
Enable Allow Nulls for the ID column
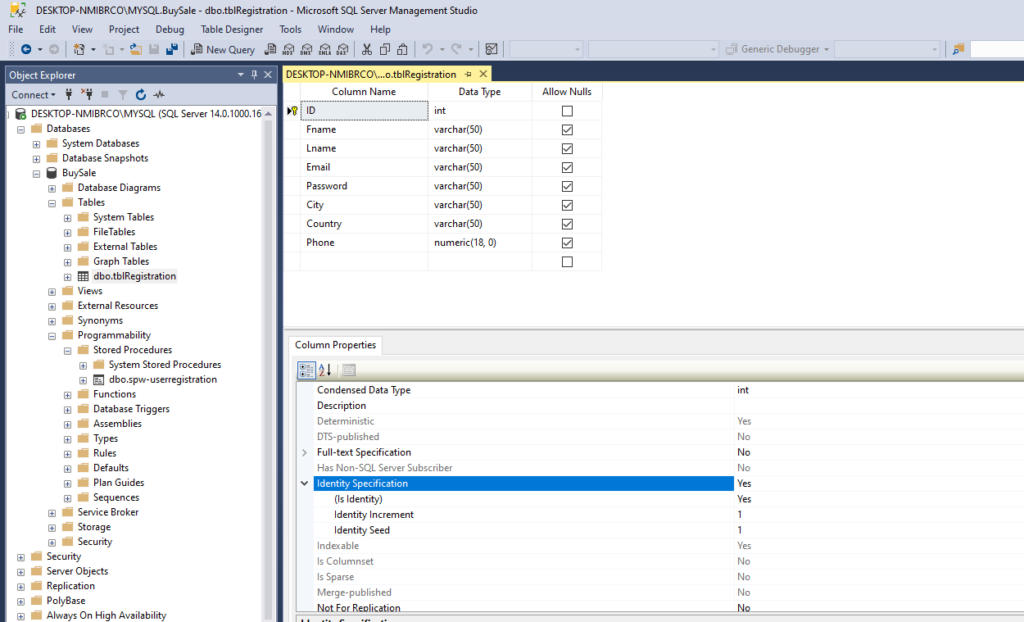[x=567, y=111]
